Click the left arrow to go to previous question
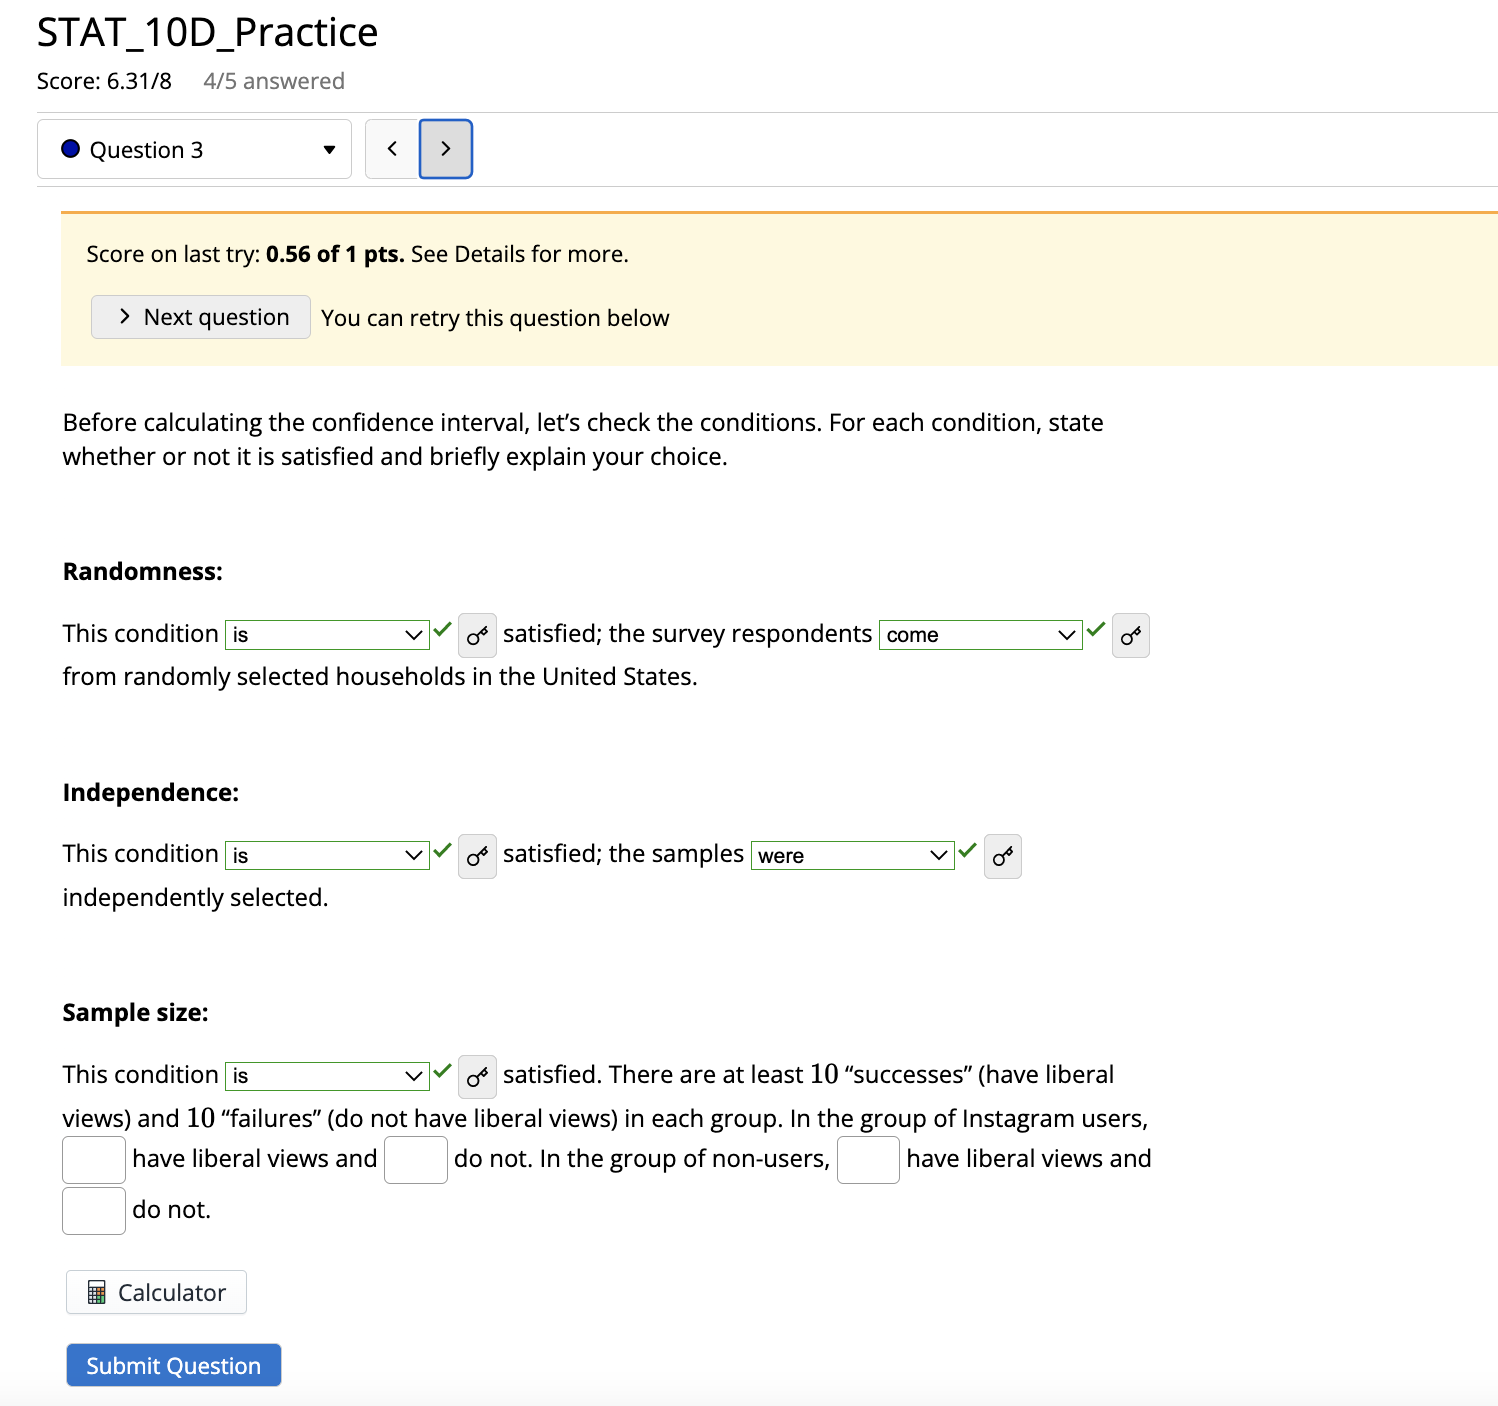Image resolution: width=1498 pixels, height=1406 pixels. pyautogui.click(x=391, y=148)
